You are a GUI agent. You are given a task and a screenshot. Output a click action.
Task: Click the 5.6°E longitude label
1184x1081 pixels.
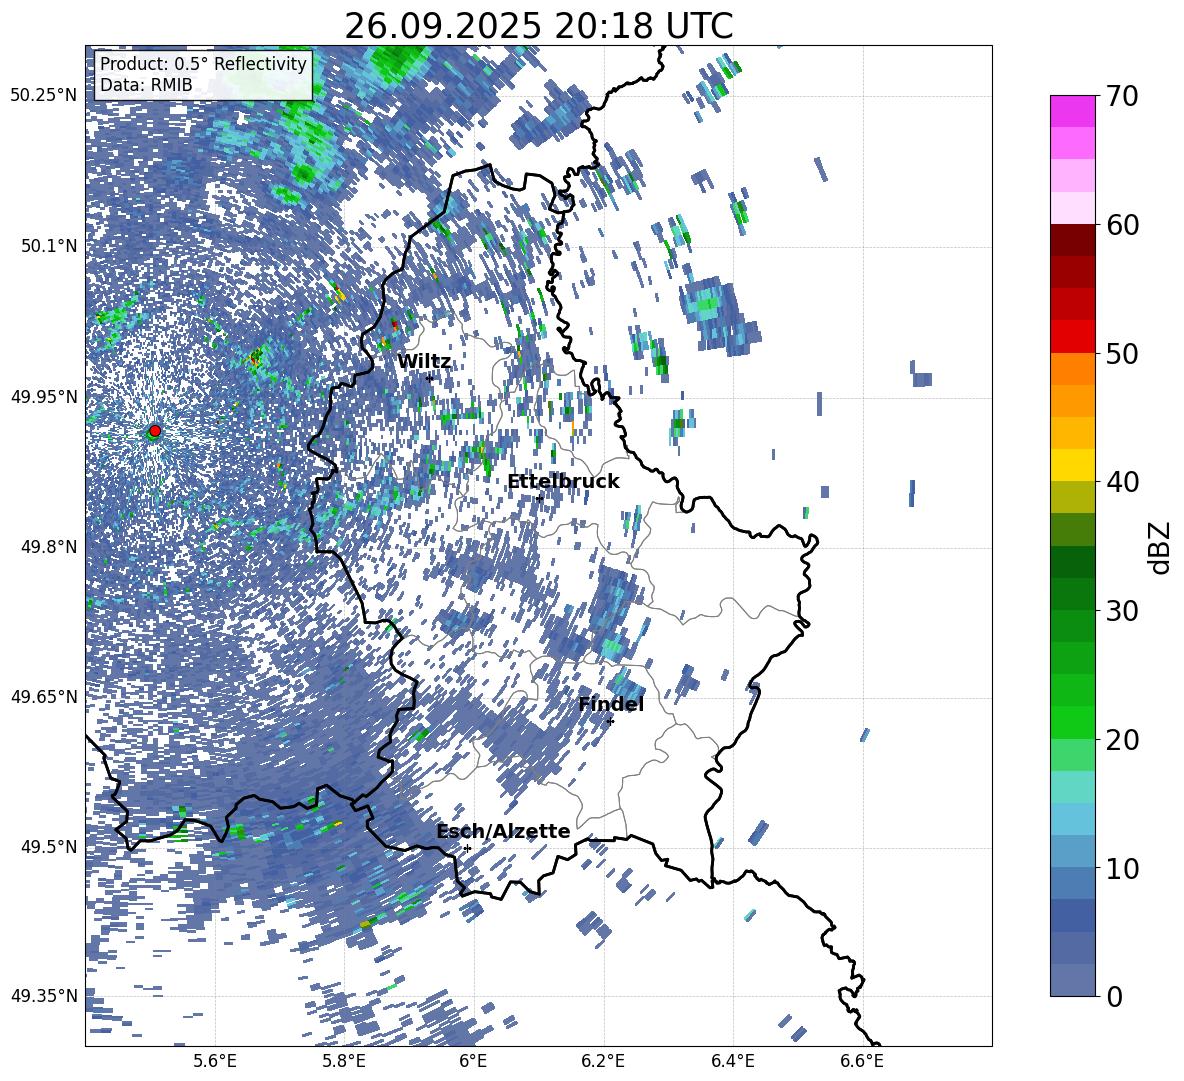tap(215, 1061)
